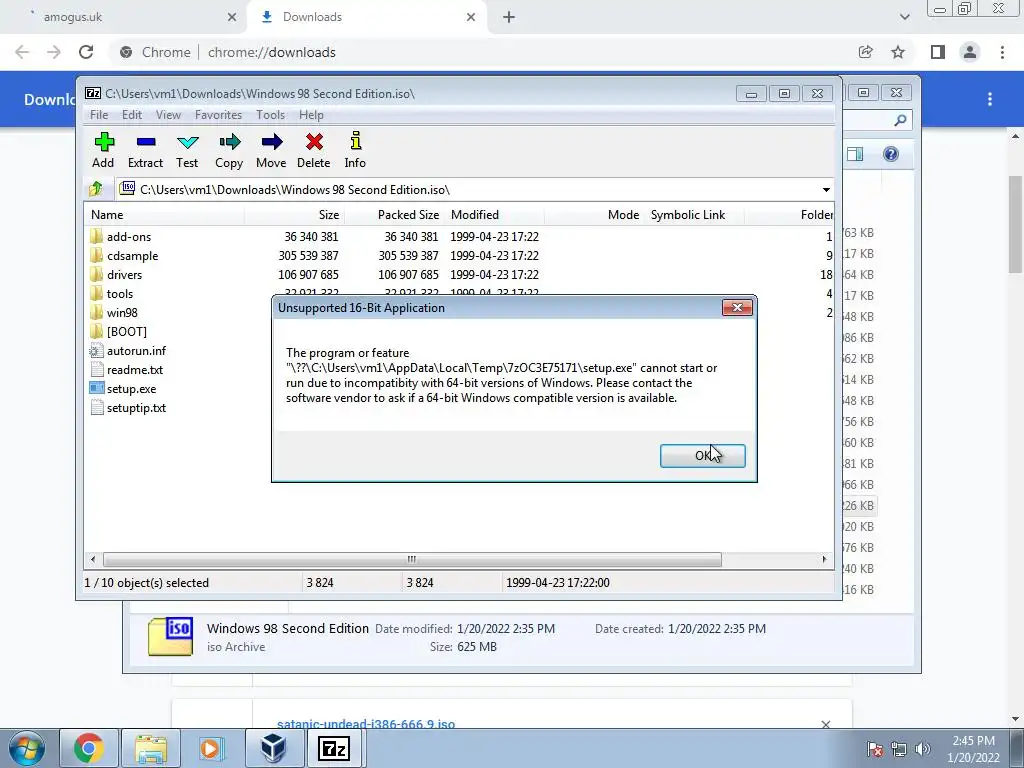Open the Edit menu
Image resolution: width=1024 pixels, height=768 pixels.
(x=131, y=115)
